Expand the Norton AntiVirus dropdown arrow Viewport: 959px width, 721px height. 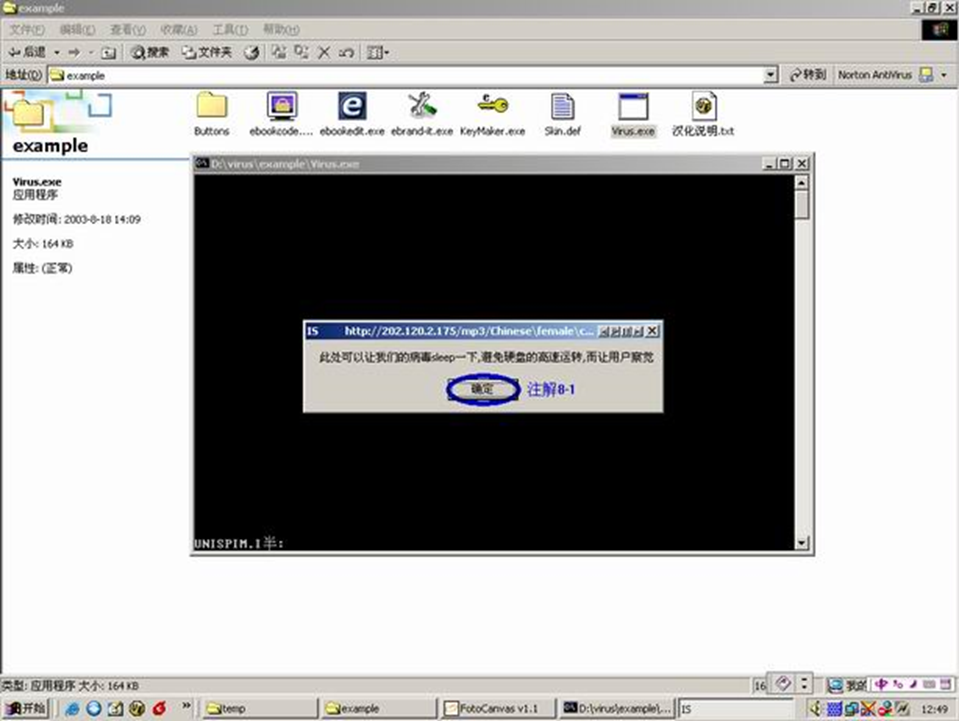tap(946, 75)
